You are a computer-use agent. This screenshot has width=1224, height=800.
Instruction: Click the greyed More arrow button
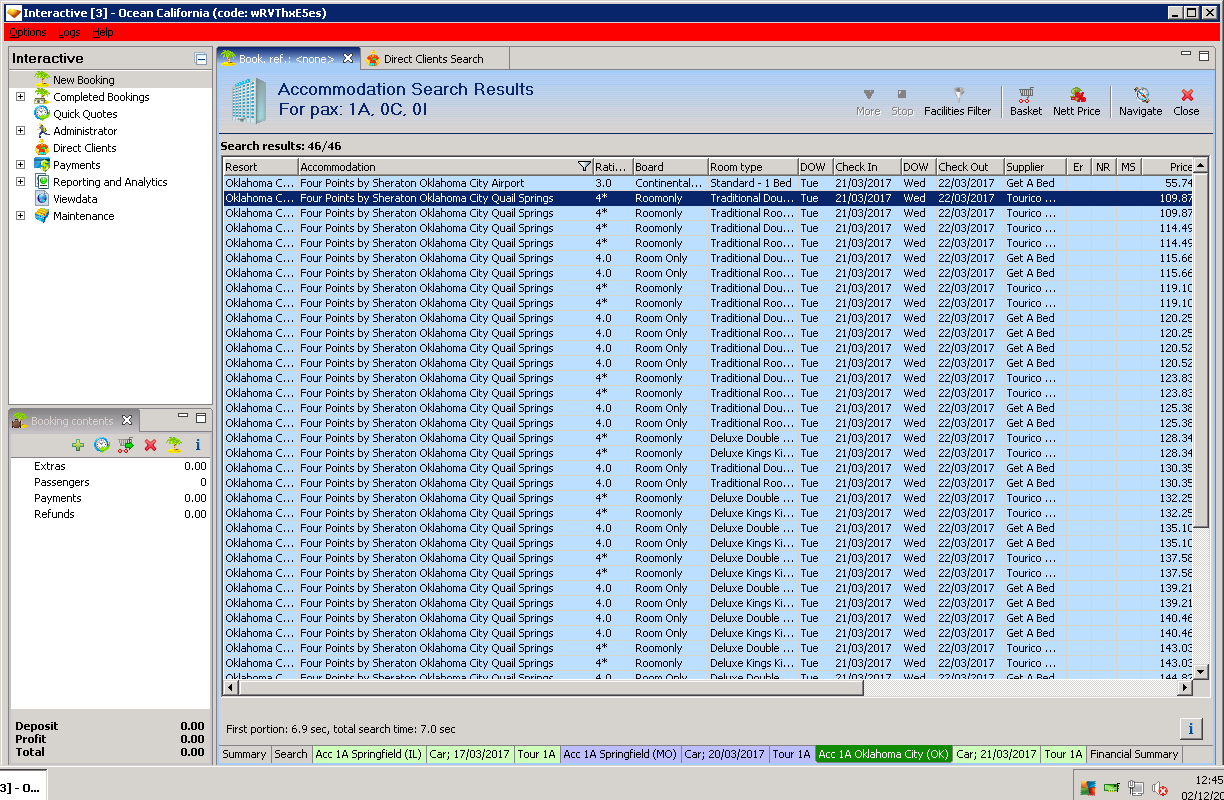click(x=868, y=101)
